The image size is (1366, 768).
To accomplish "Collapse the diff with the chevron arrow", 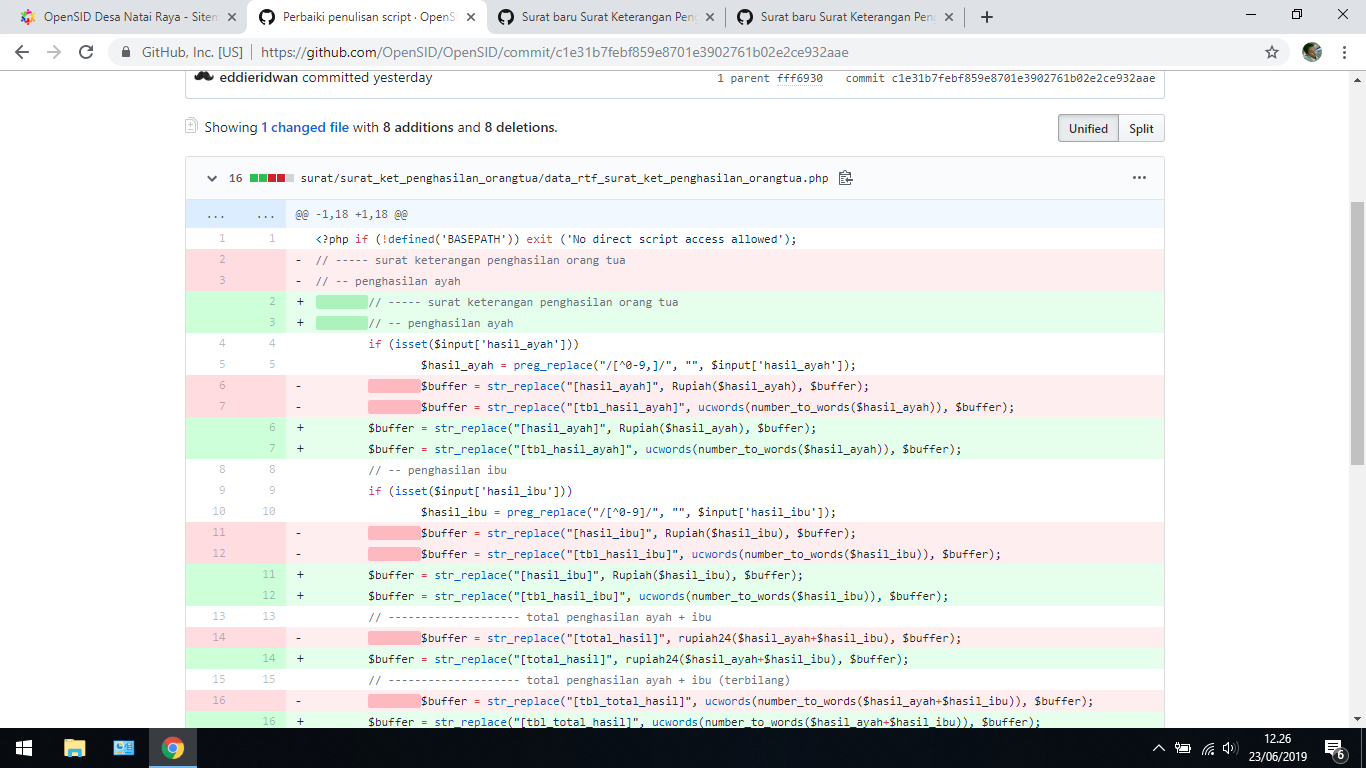I will point(211,176).
